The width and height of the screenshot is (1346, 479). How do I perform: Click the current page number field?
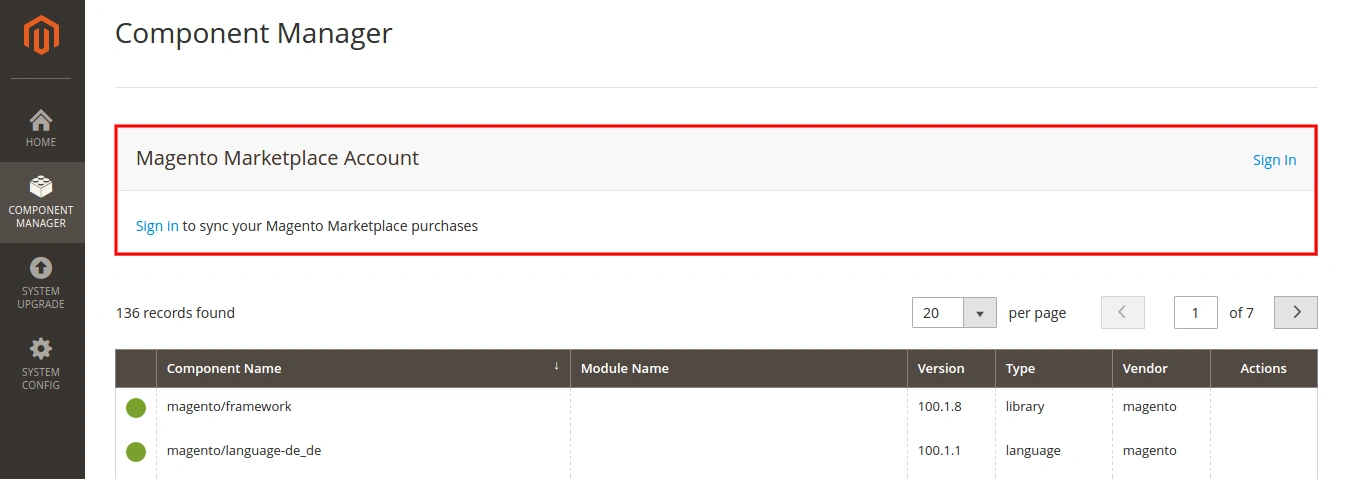click(x=1195, y=313)
